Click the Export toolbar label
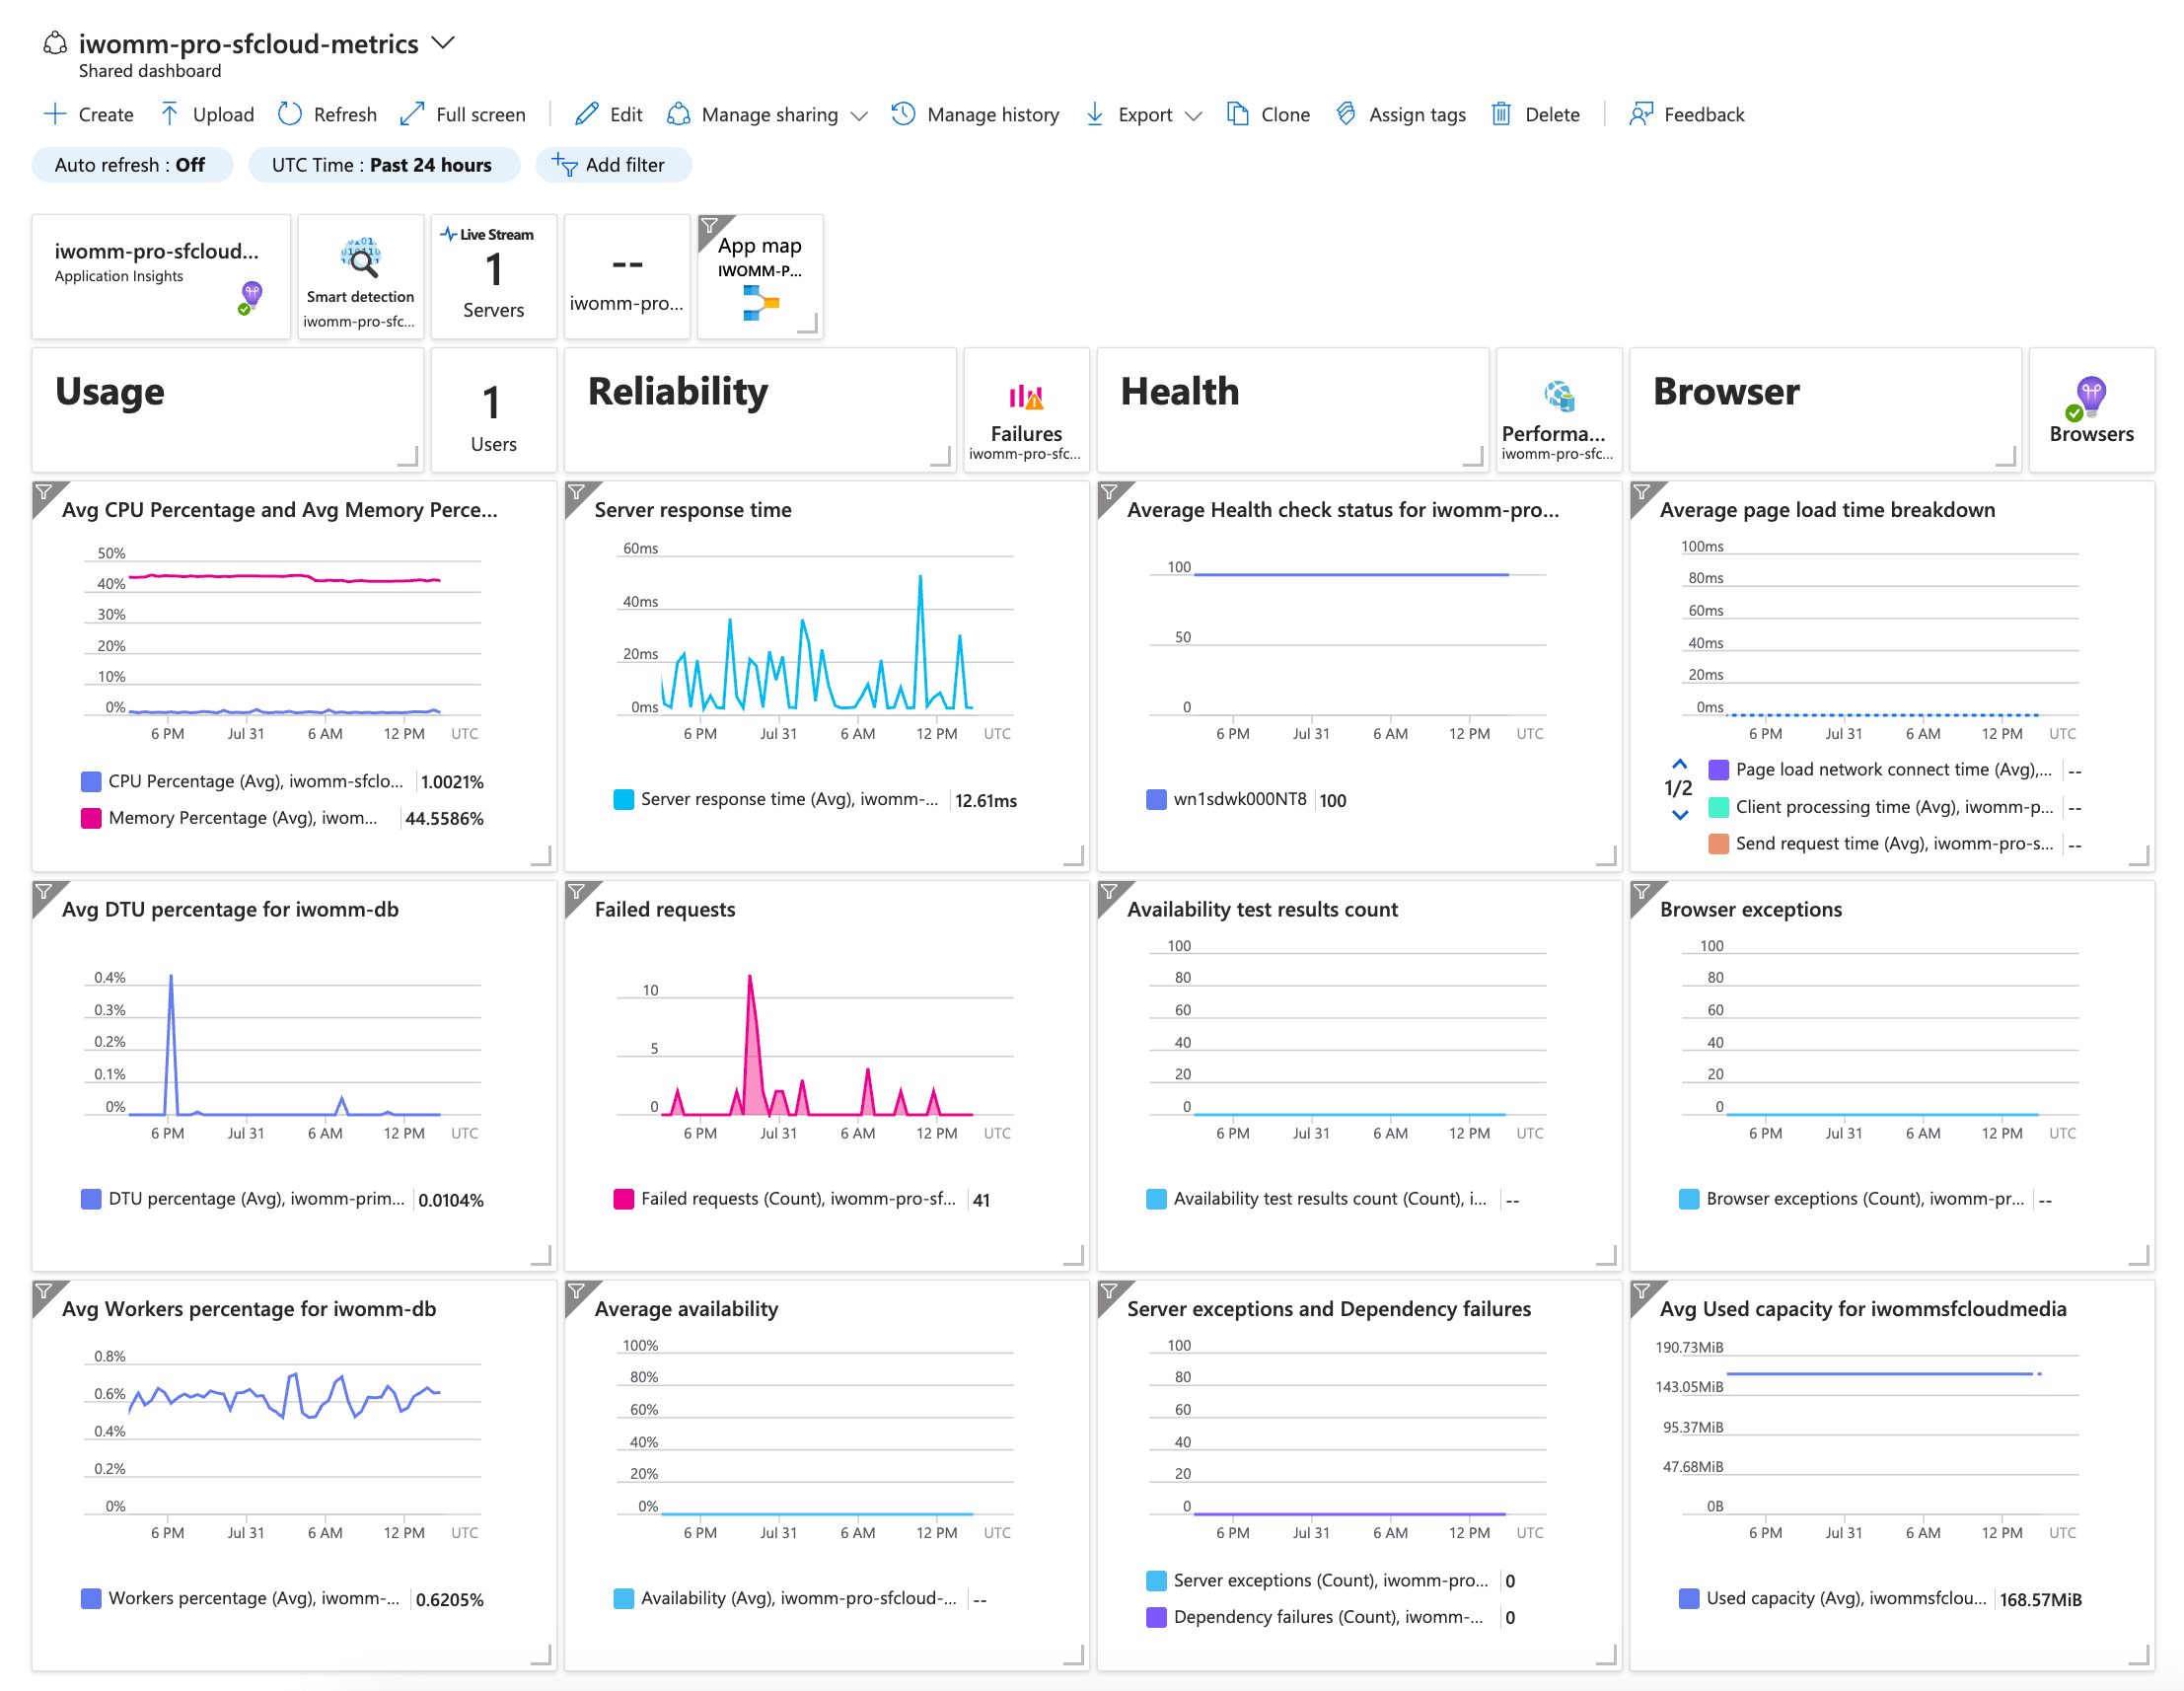The height and width of the screenshot is (1691, 2184). pos(1144,115)
